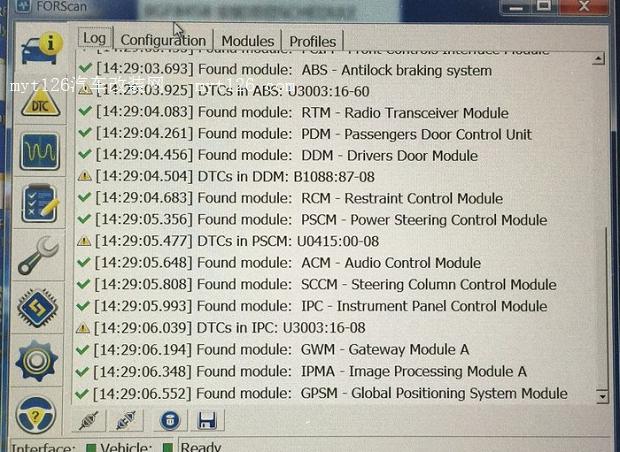620x452 pixels.
Task: Click the Interface status indicator in status bar
Action: click(91, 447)
